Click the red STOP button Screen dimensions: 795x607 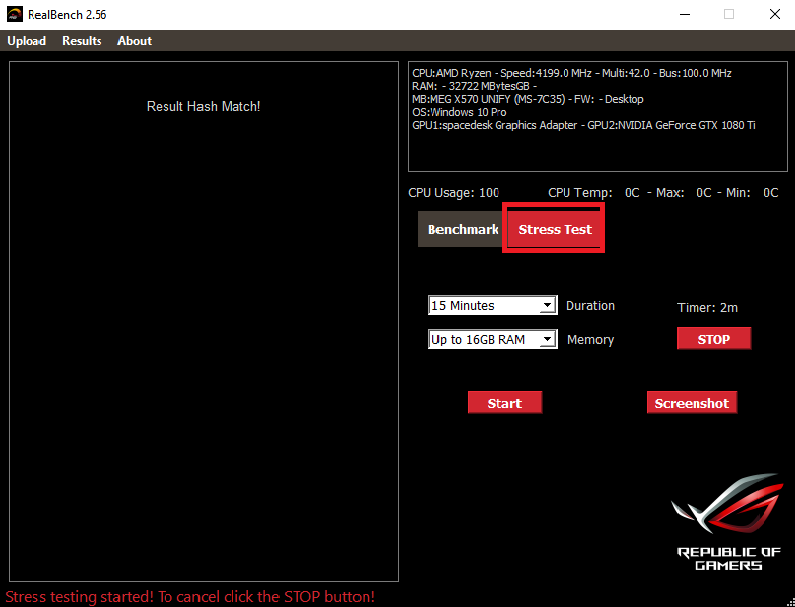coord(714,339)
